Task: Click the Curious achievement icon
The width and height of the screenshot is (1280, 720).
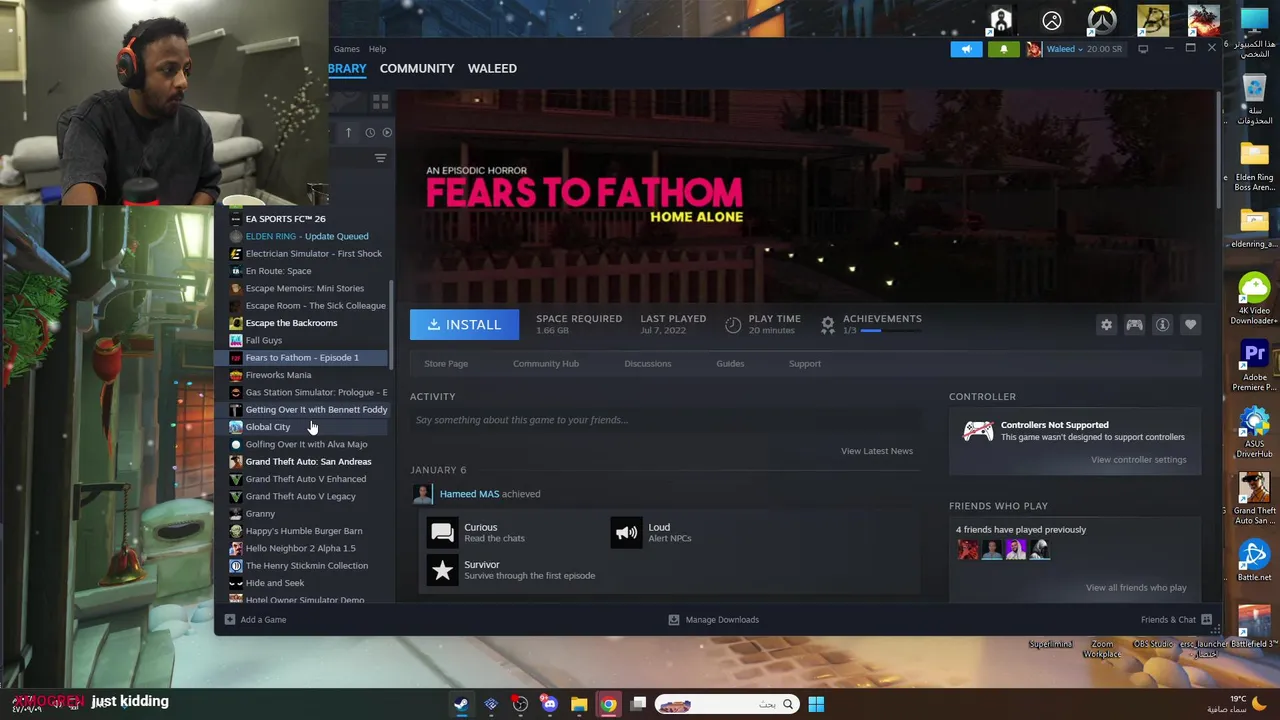Action: click(x=442, y=532)
